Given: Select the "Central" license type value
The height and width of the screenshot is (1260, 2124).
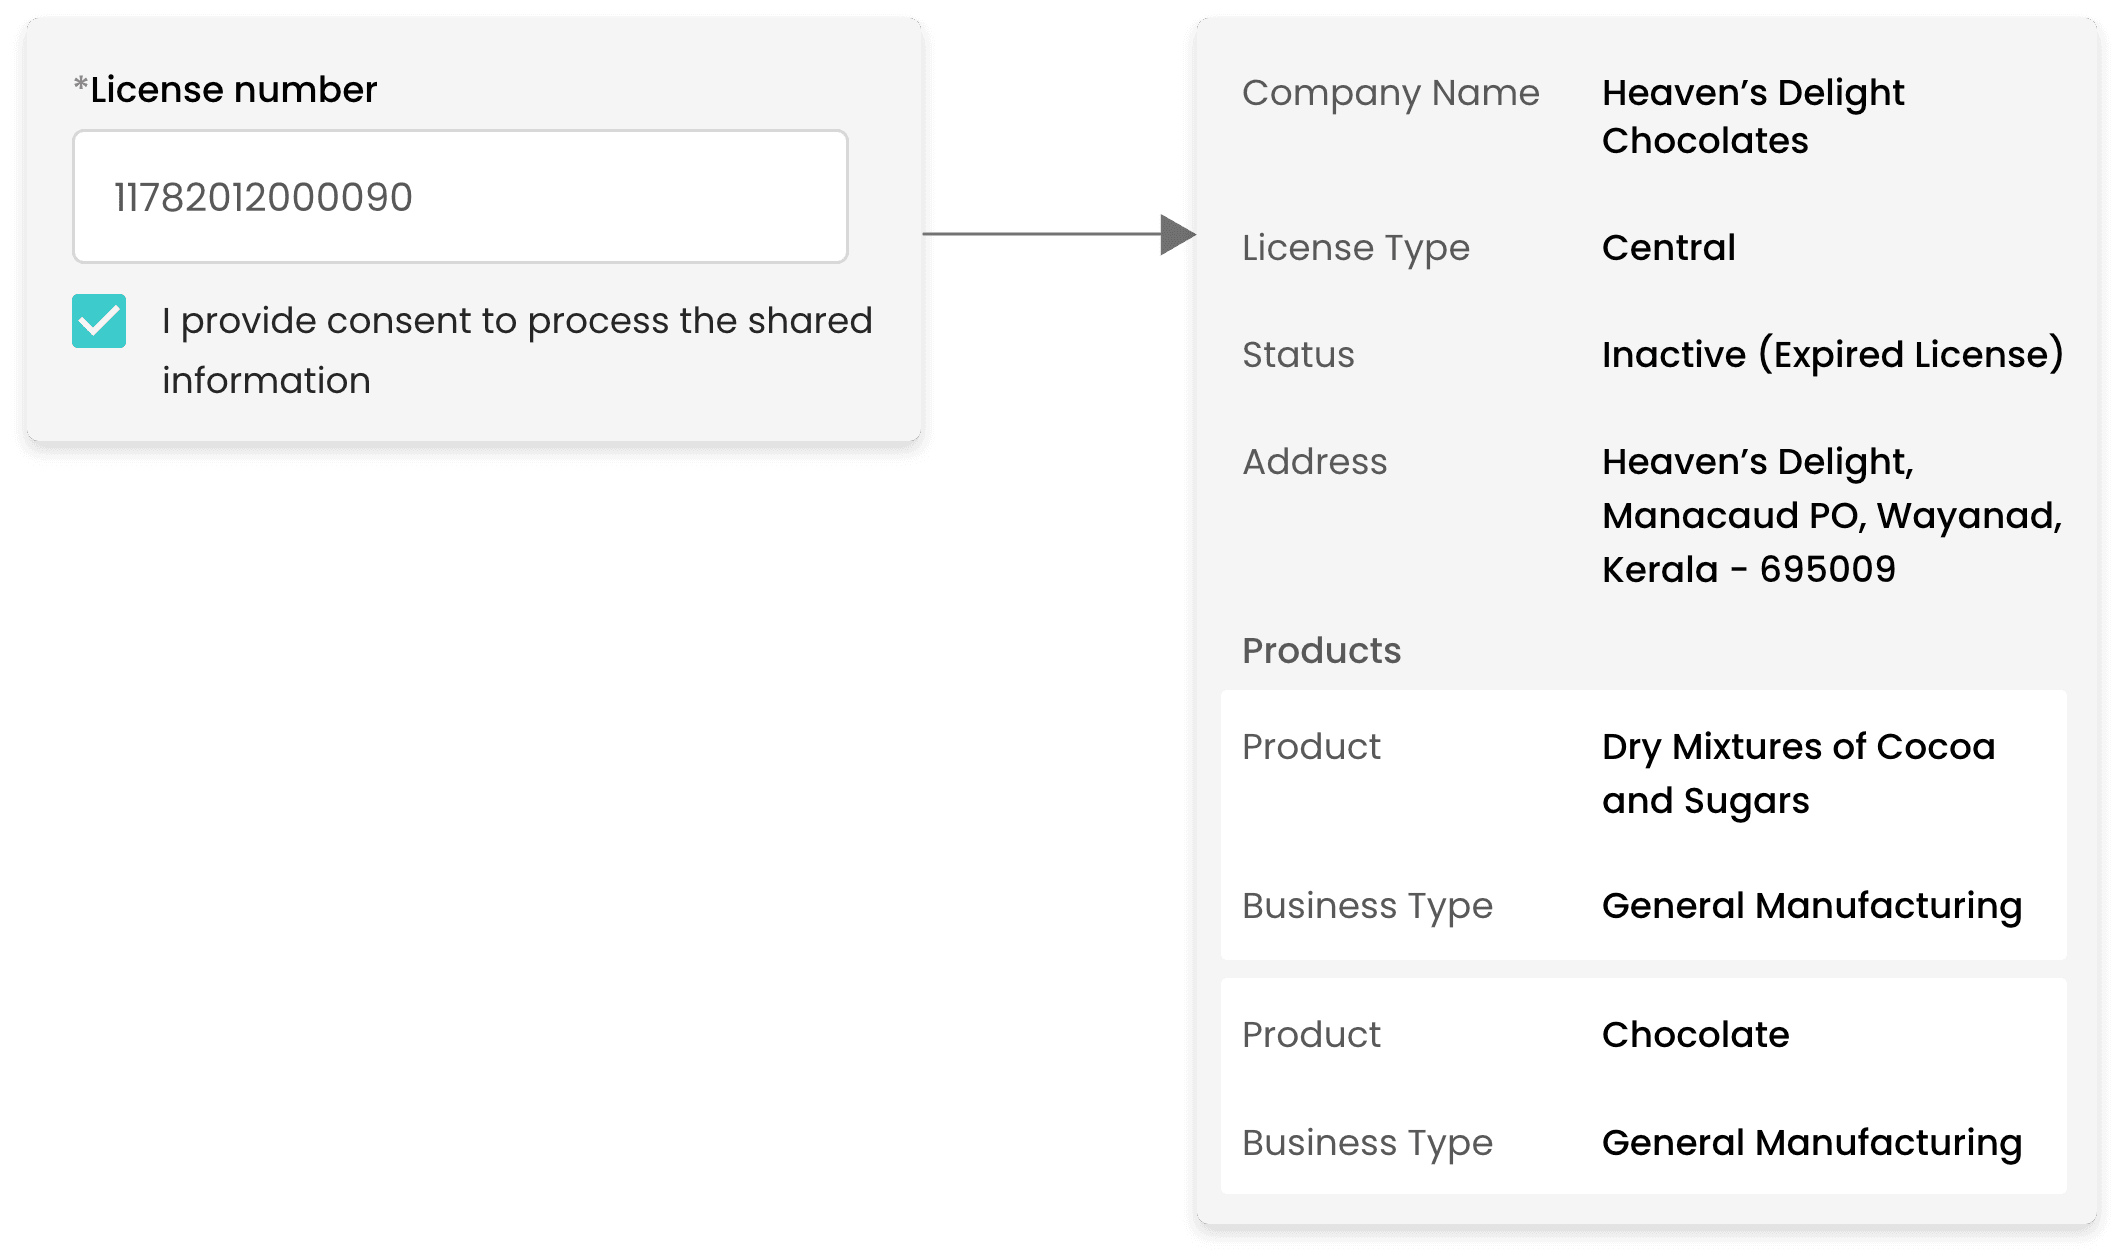Looking at the screenshot, I should [x=1668, y=248].
